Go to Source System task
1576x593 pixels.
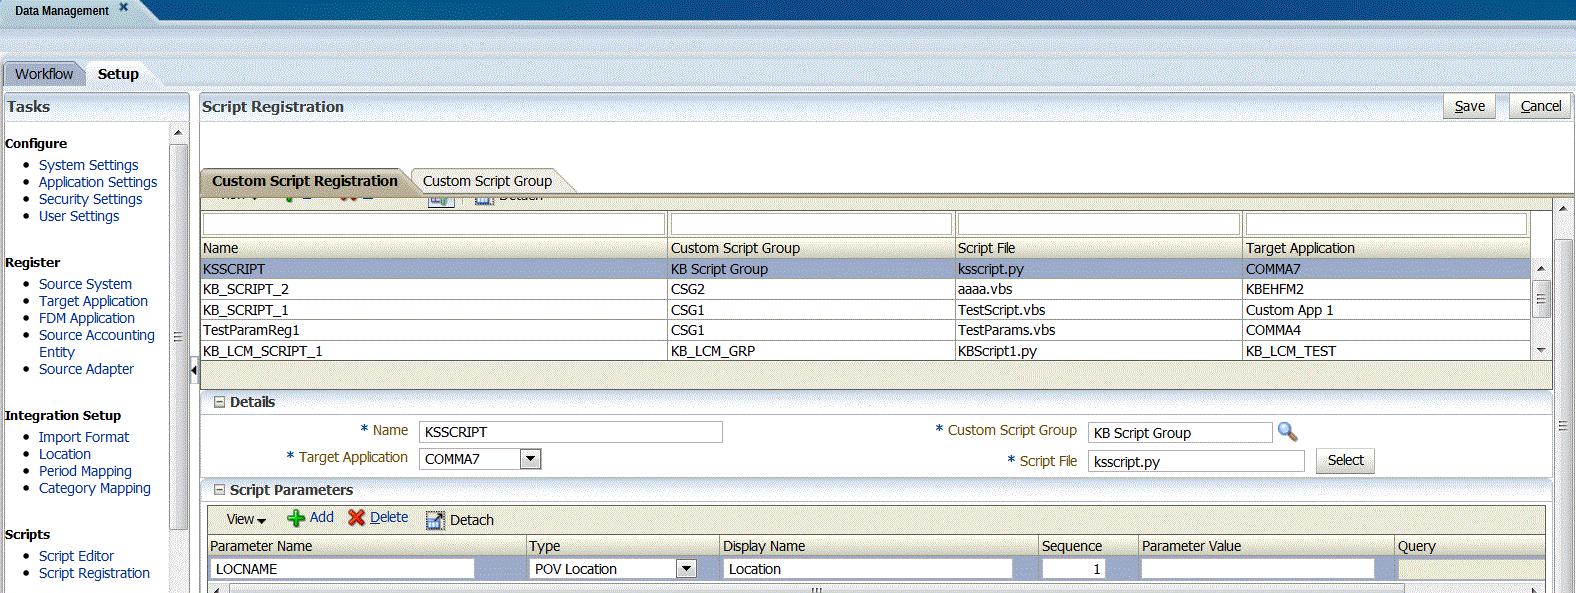(x=85, y=284)
